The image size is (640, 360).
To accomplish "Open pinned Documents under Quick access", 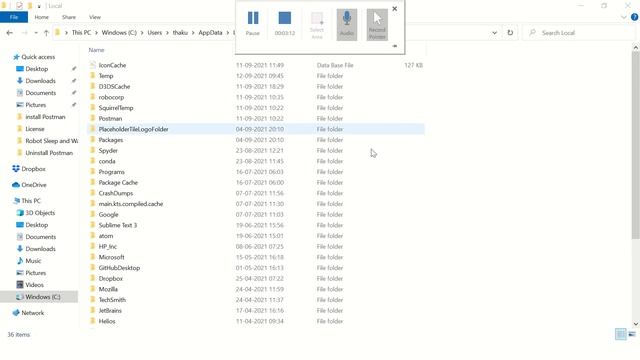I will [x=40, y=93].
